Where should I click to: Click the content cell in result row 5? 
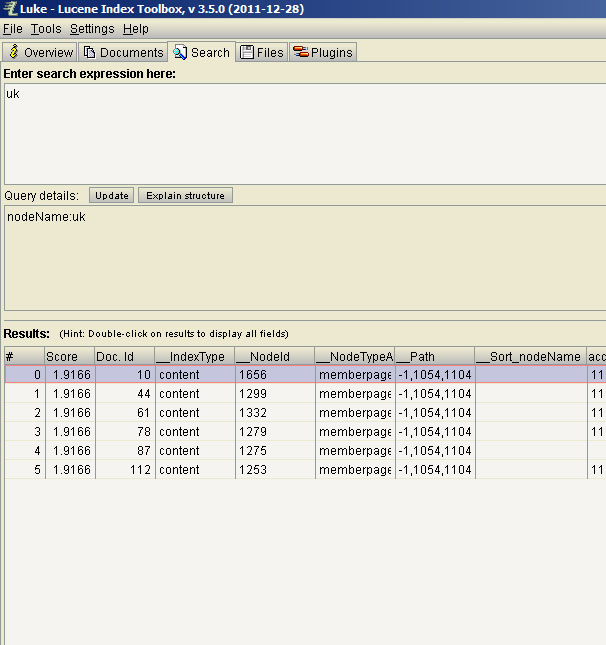click(x=195, y=469)
